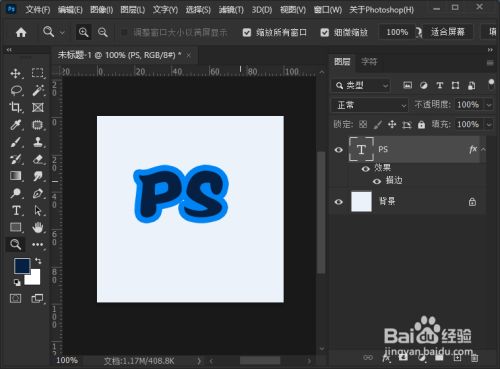Reset default foreground and background colors
Image resolution: width=500 pixels, height=369 pixels.
coord(17,283)
